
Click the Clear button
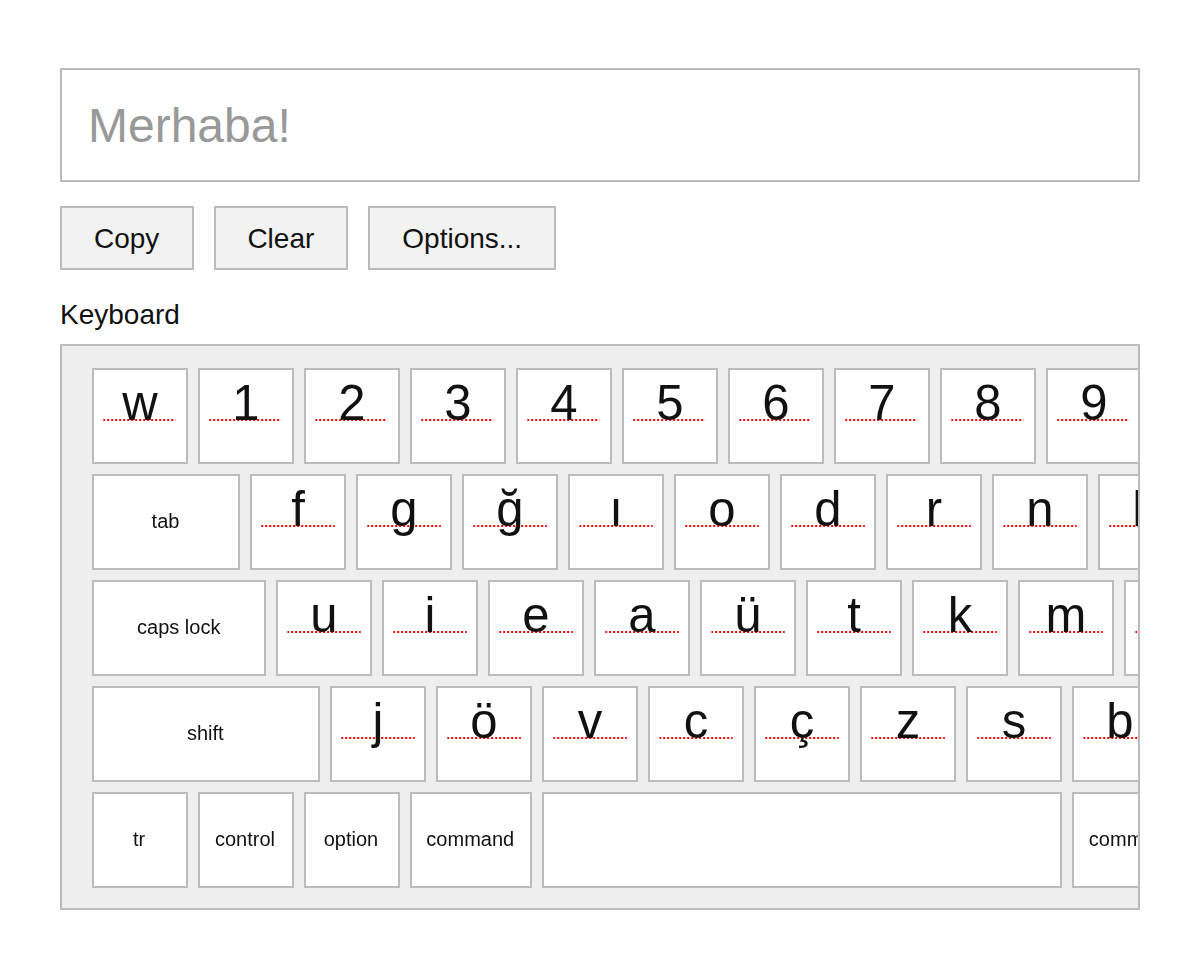(x=281, y=238)
